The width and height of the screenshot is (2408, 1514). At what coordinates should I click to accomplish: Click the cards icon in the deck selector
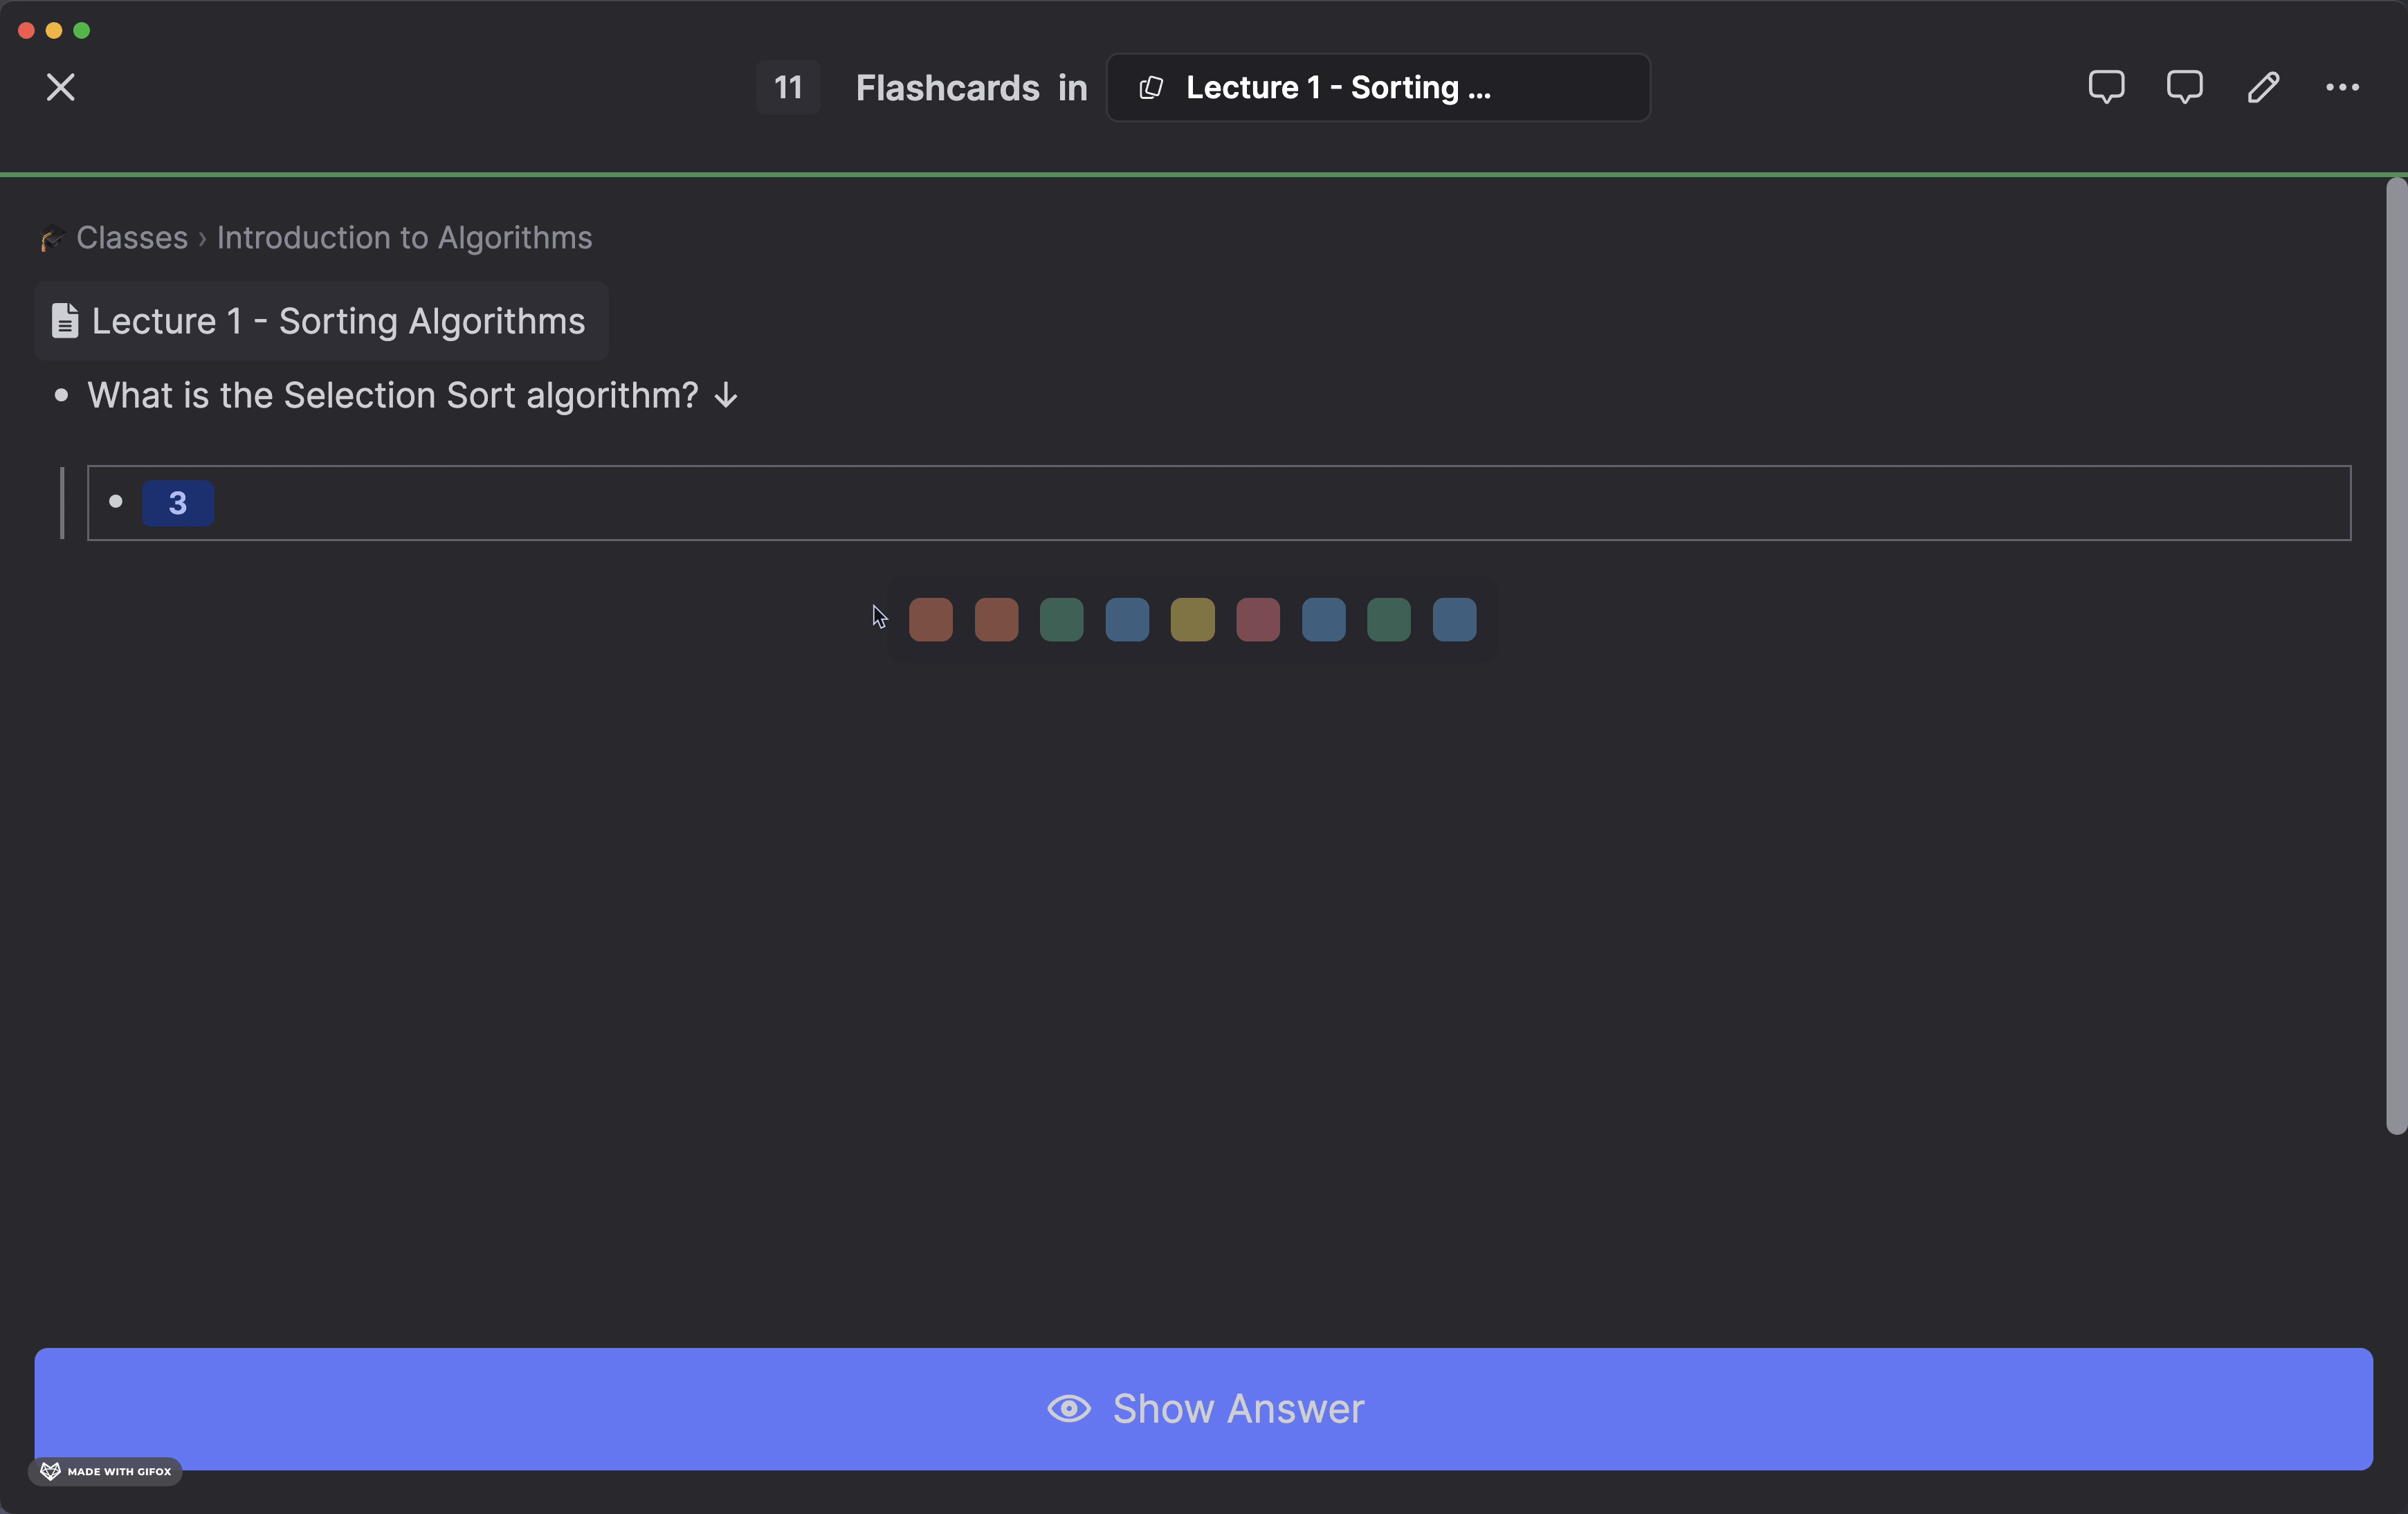(1151, 88)
